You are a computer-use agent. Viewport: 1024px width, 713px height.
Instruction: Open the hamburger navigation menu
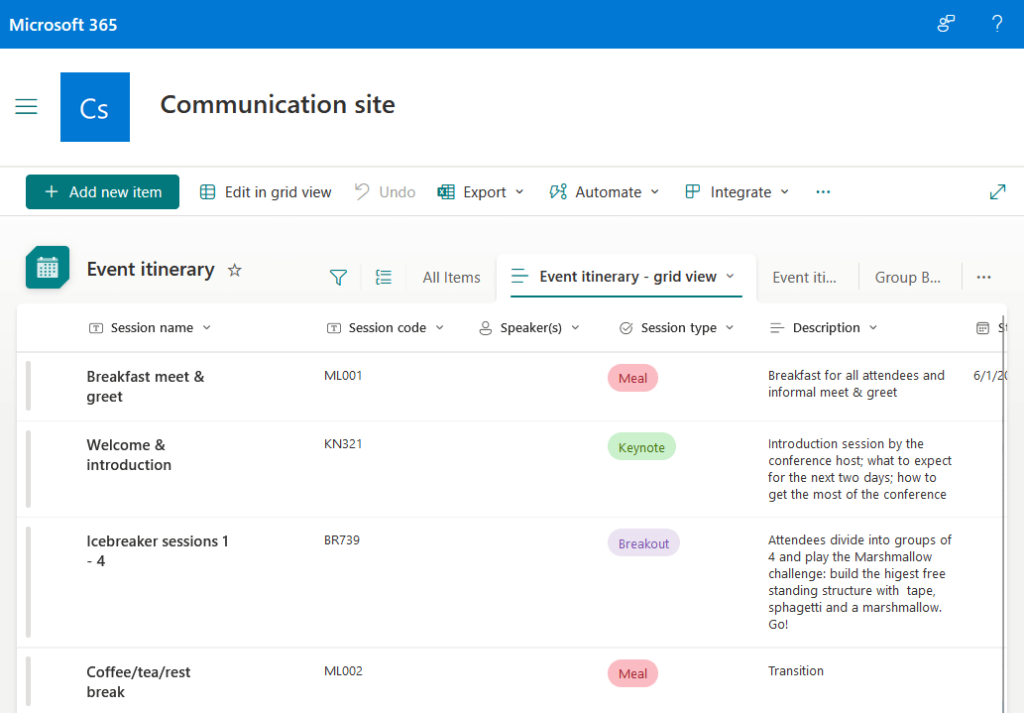[x=26, y=106]
